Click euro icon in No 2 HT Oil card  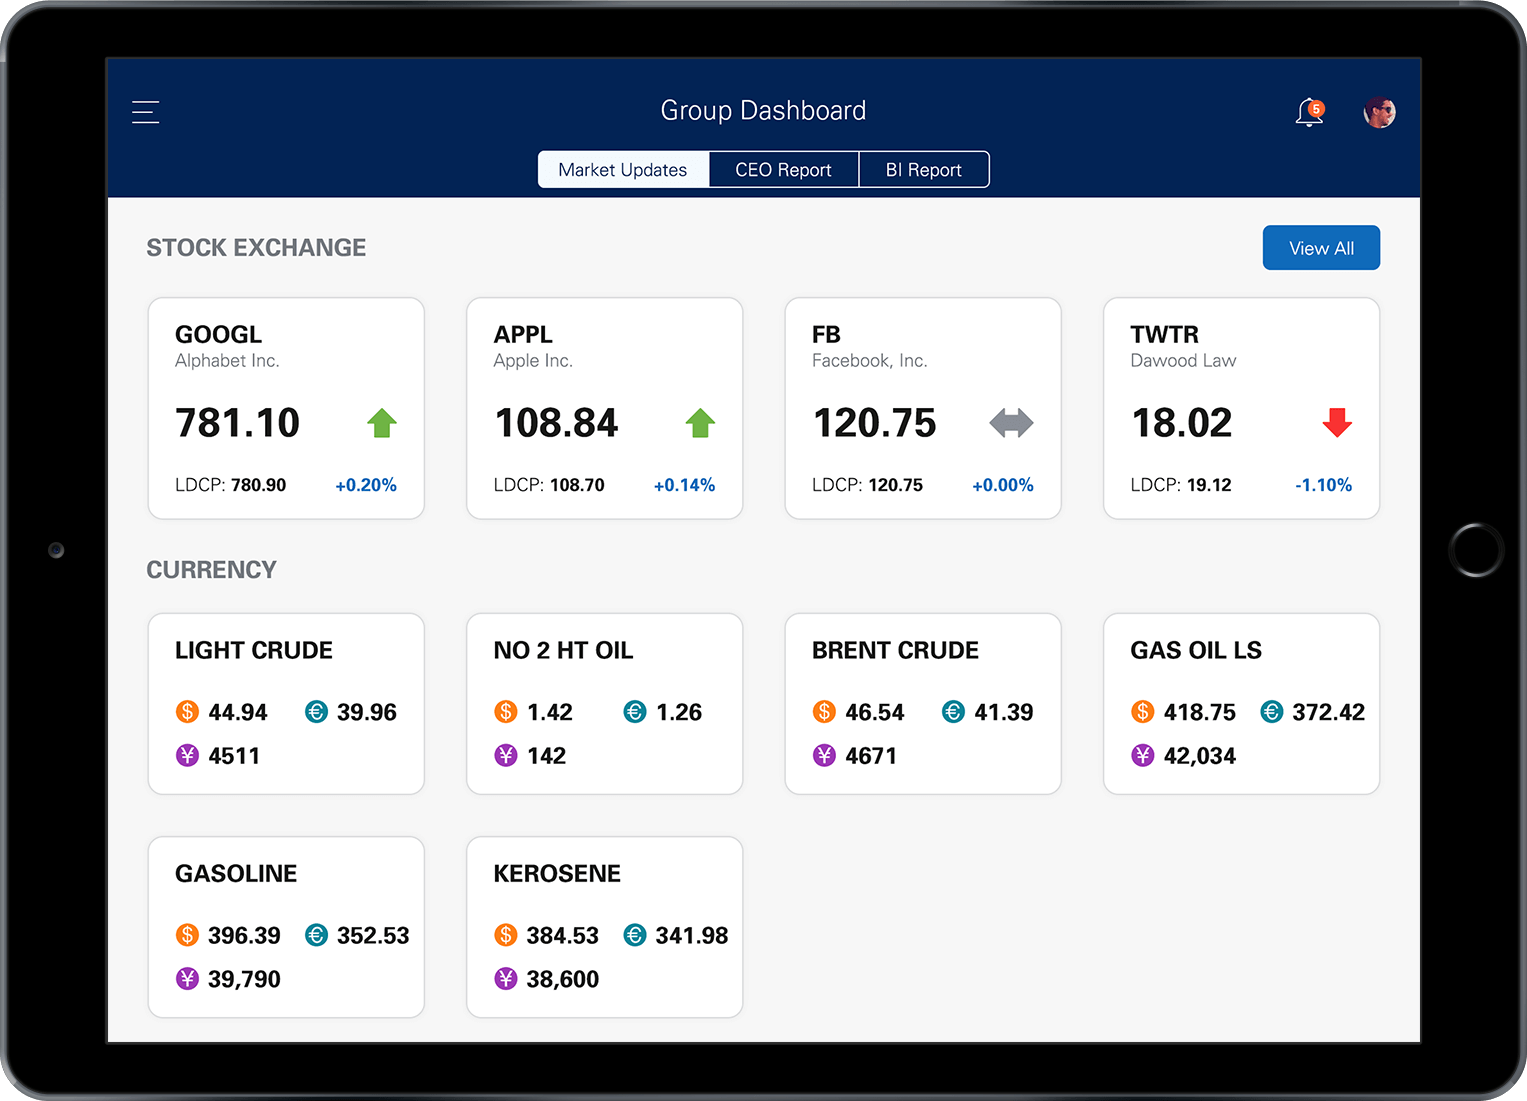pyautogui.click(x=635, y=712)
